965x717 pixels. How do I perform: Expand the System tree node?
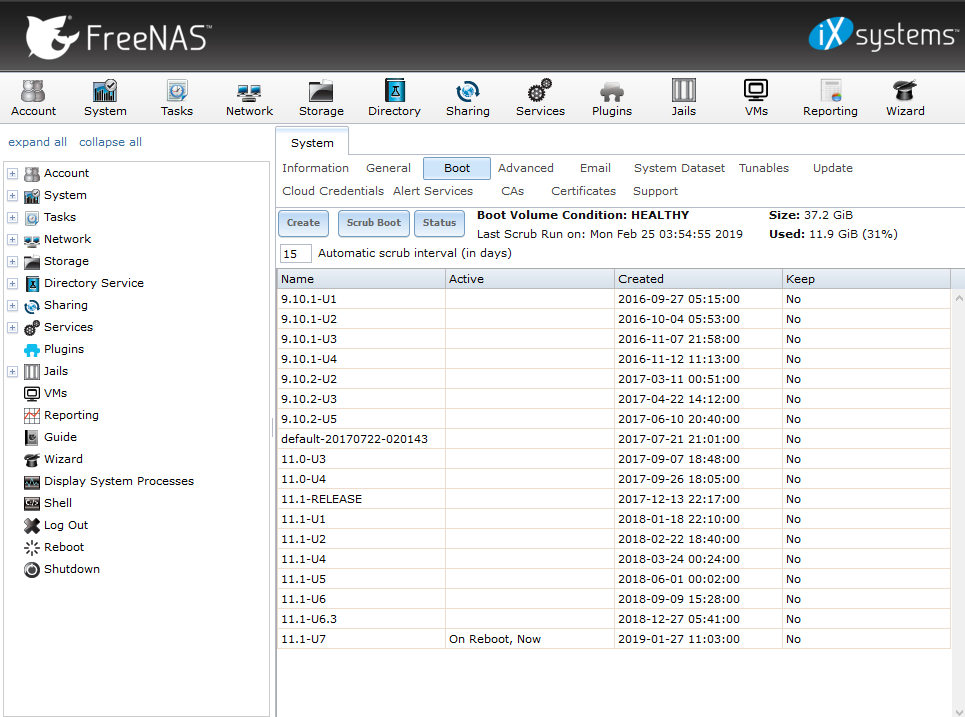tap(12, 196)
